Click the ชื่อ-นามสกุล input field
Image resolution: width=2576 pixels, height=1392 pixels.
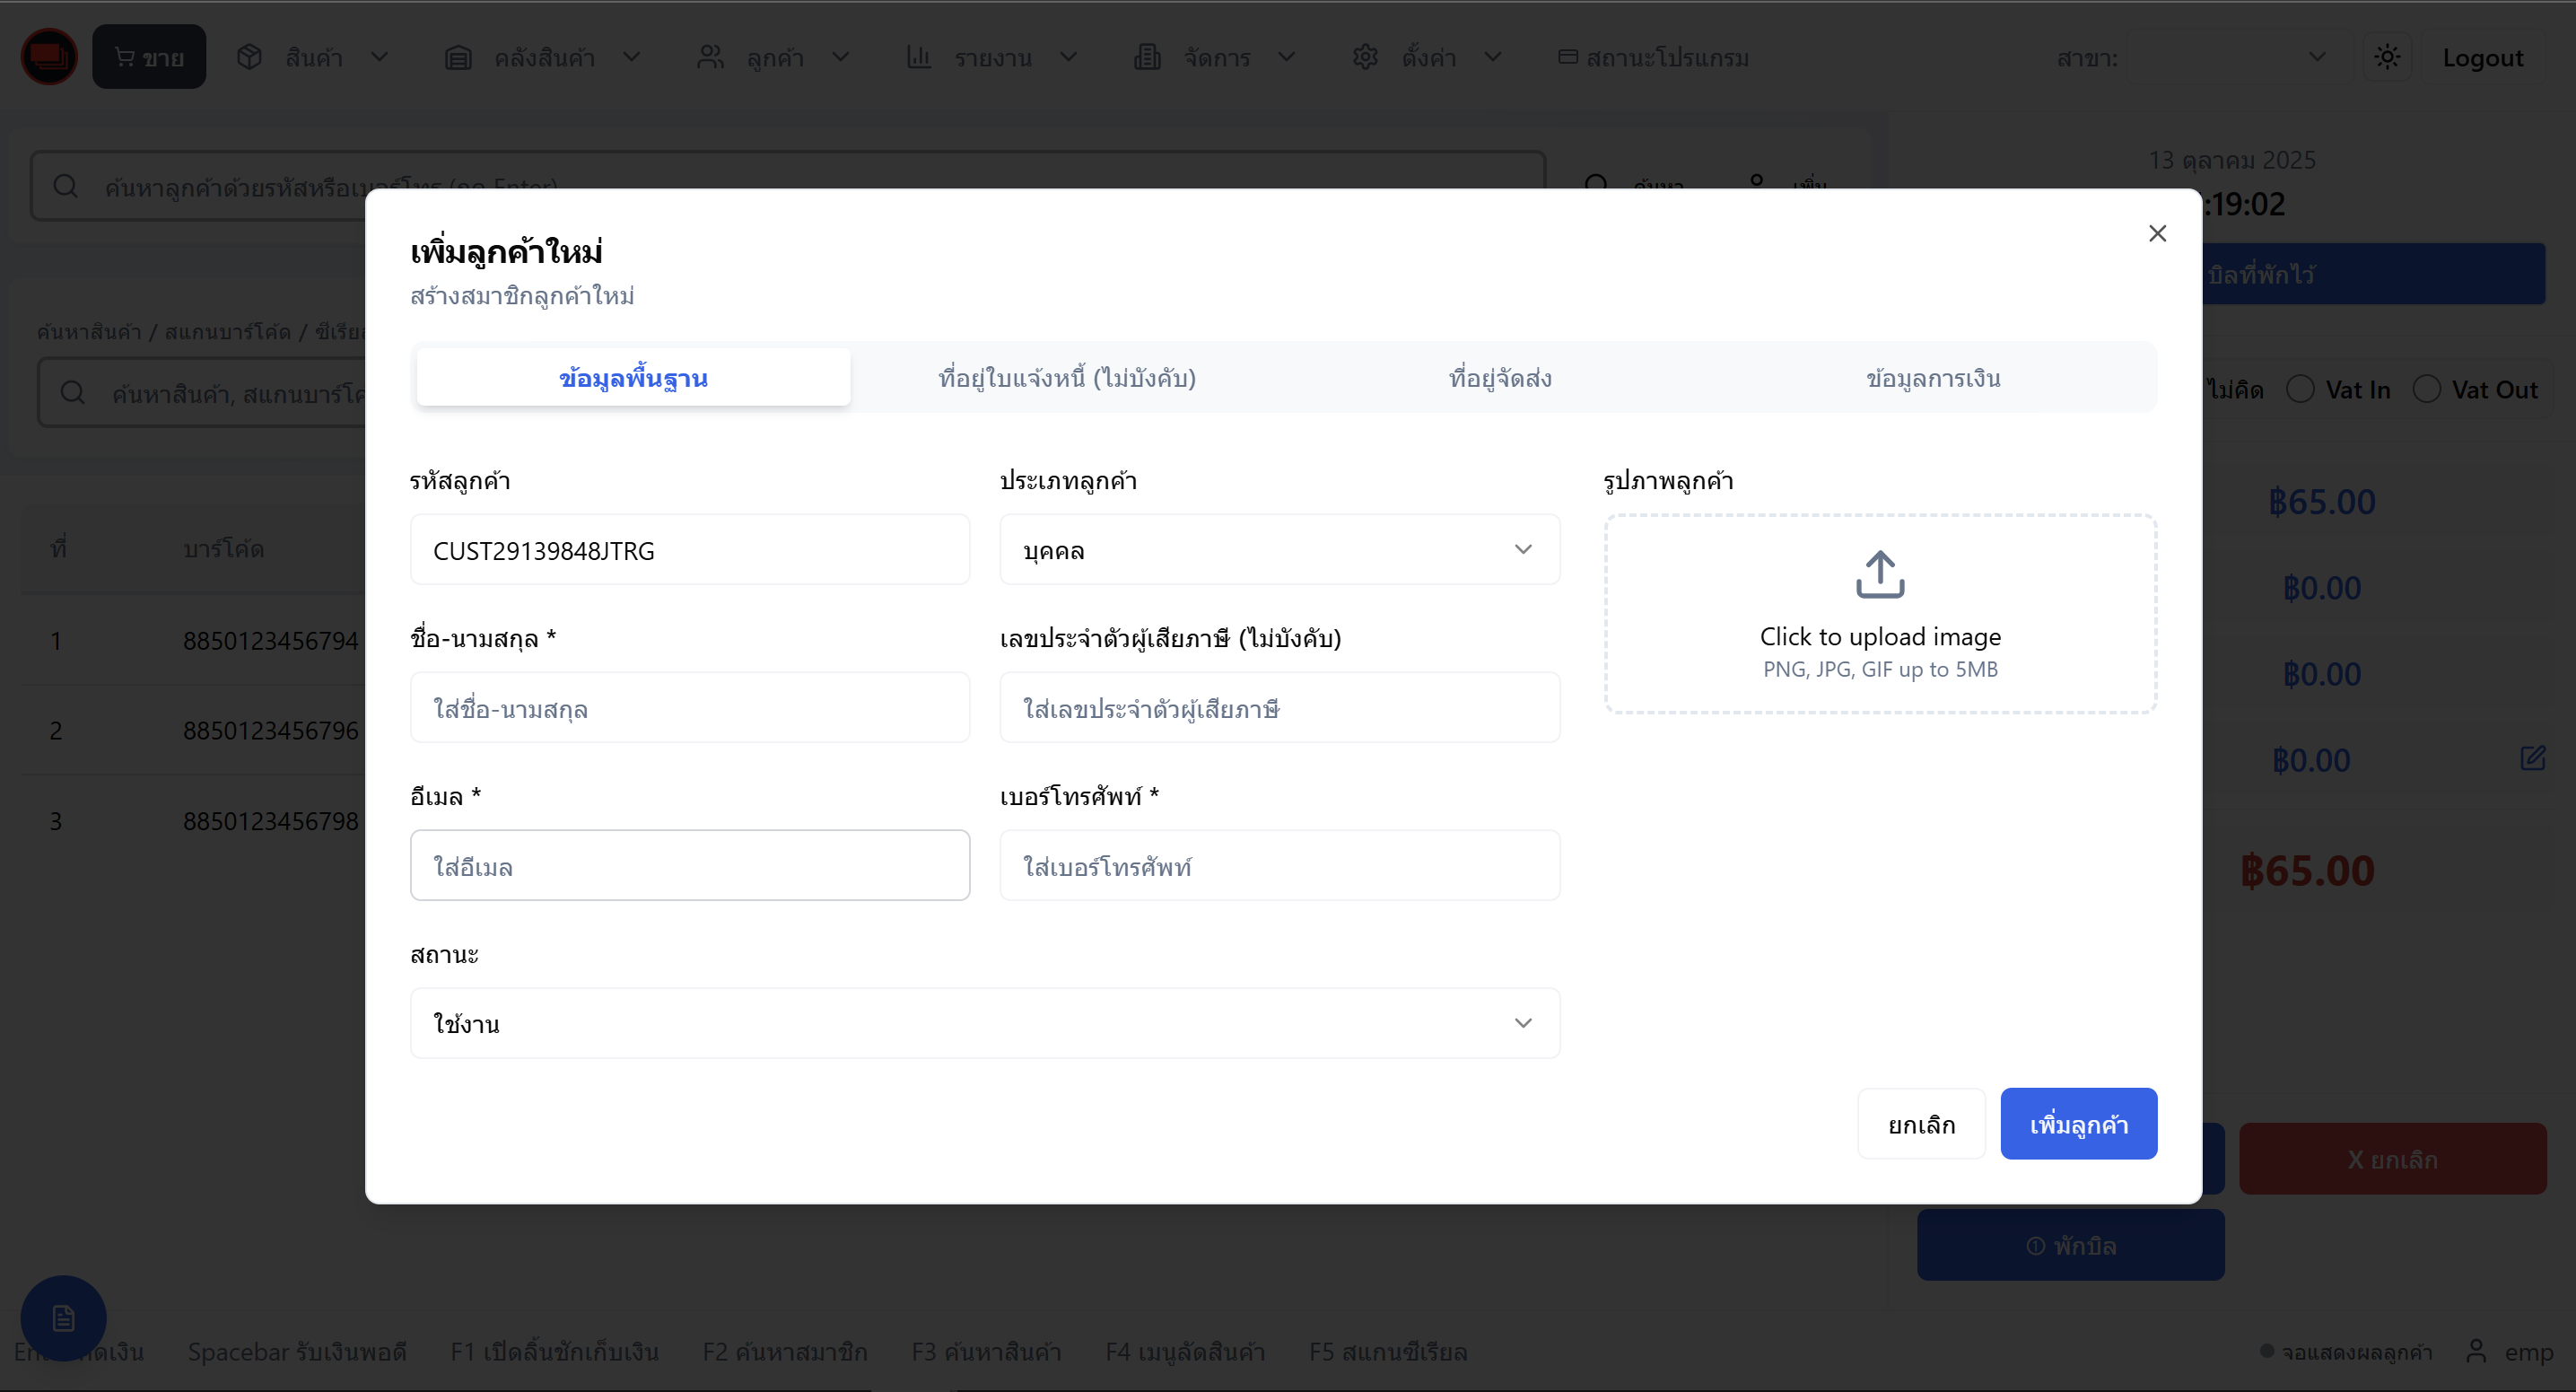[x=689, y=708]
